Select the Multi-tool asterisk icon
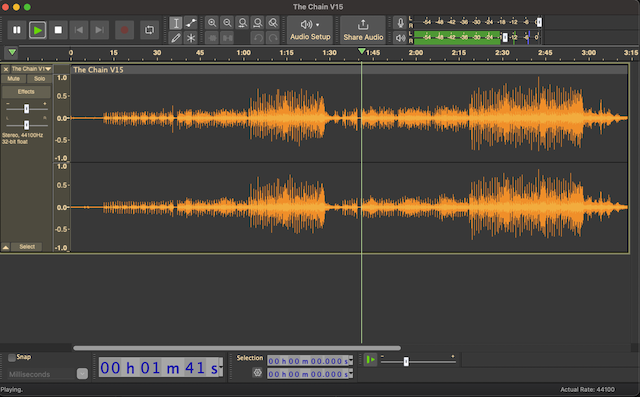640x397 pixels. [191, 38]
